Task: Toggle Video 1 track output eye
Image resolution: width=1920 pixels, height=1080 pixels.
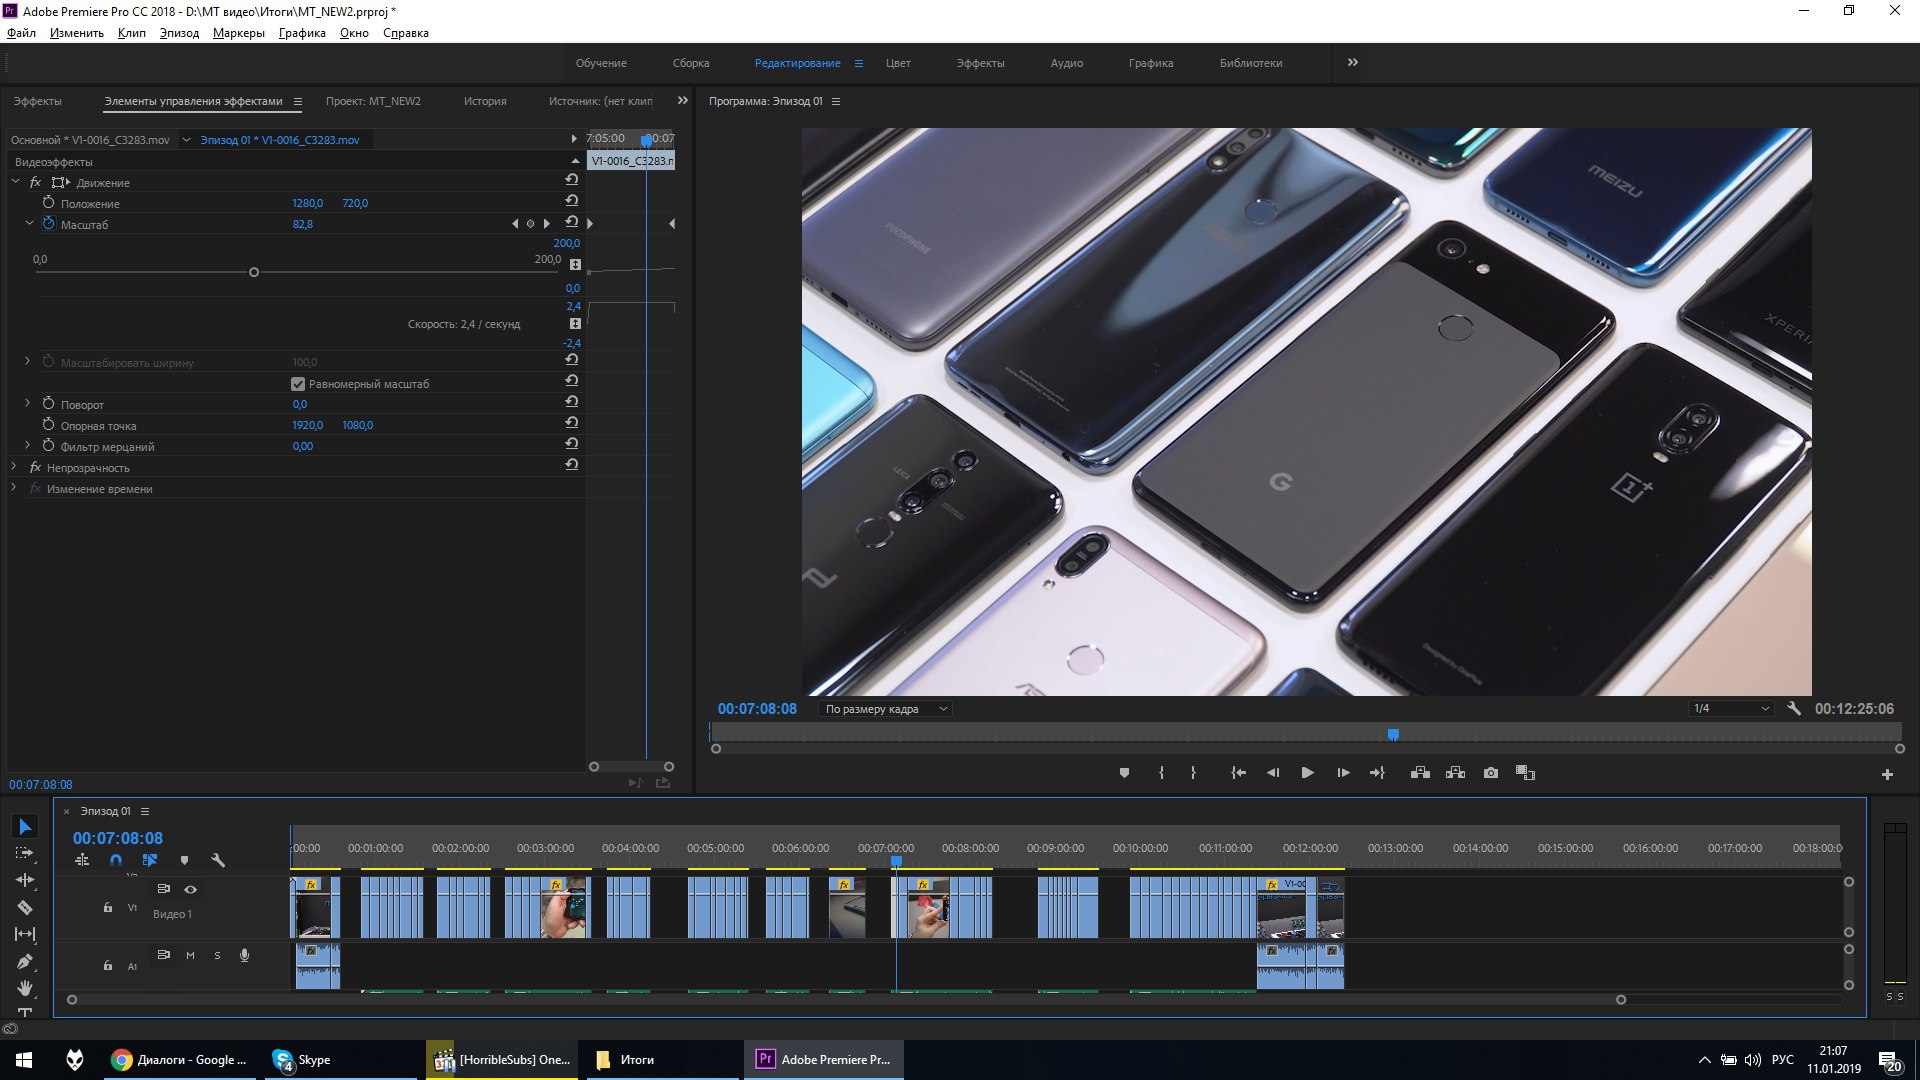Action: click(190, 889)
